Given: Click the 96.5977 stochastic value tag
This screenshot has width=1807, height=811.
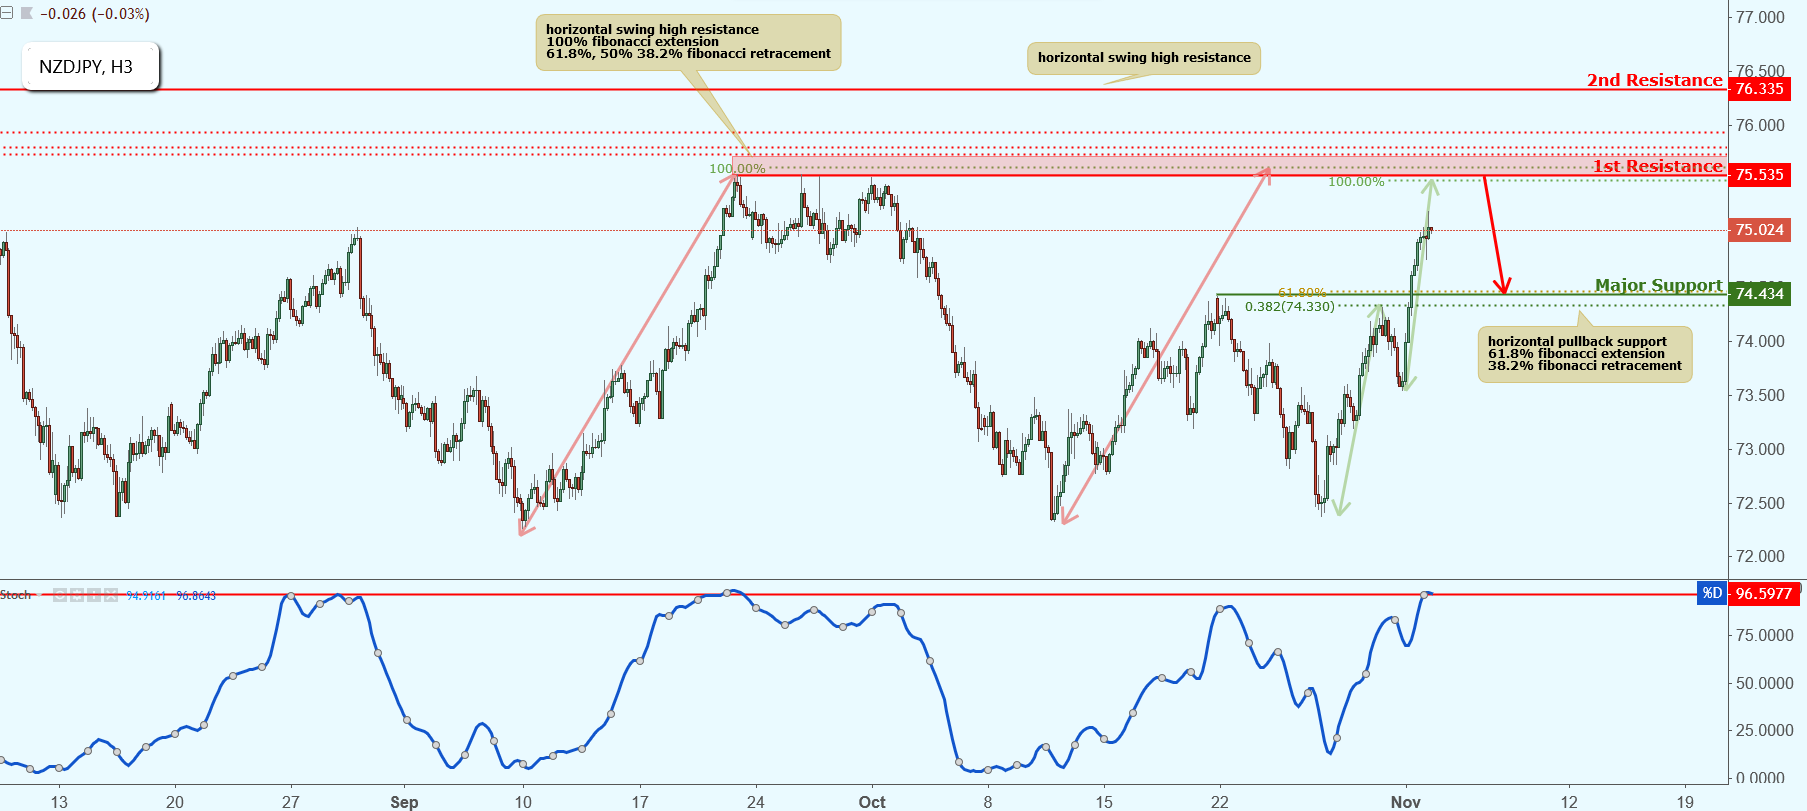Looking at the screenshot, I should (1764, 593).
